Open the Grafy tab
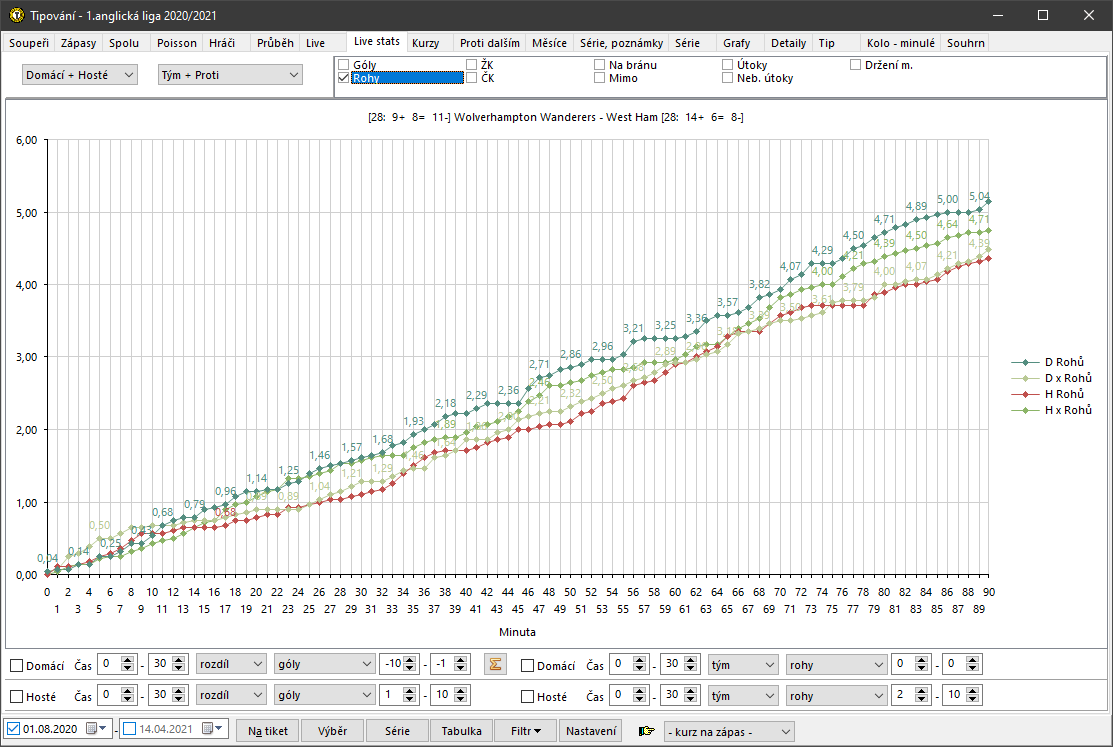1113x747 pixels. point(736,43)
